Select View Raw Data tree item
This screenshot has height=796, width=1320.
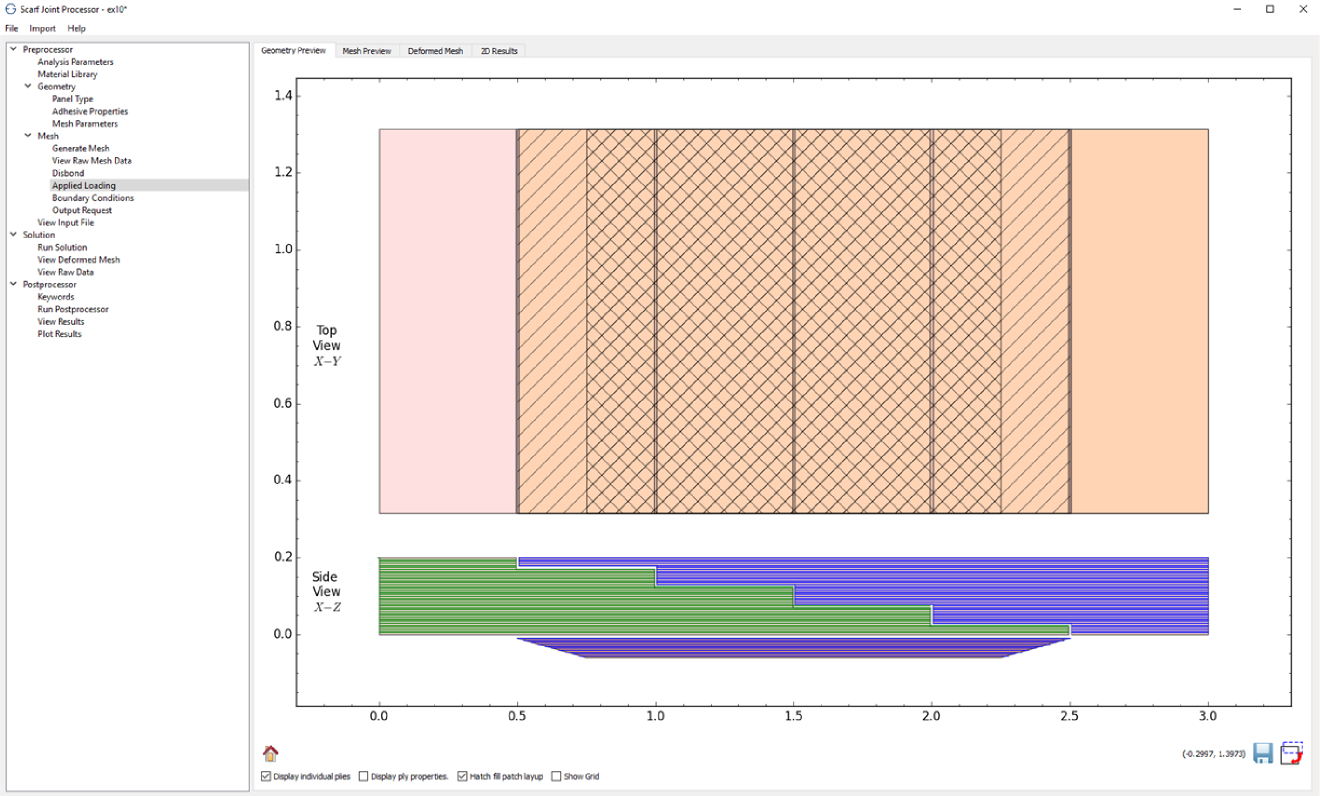point(66,272)
